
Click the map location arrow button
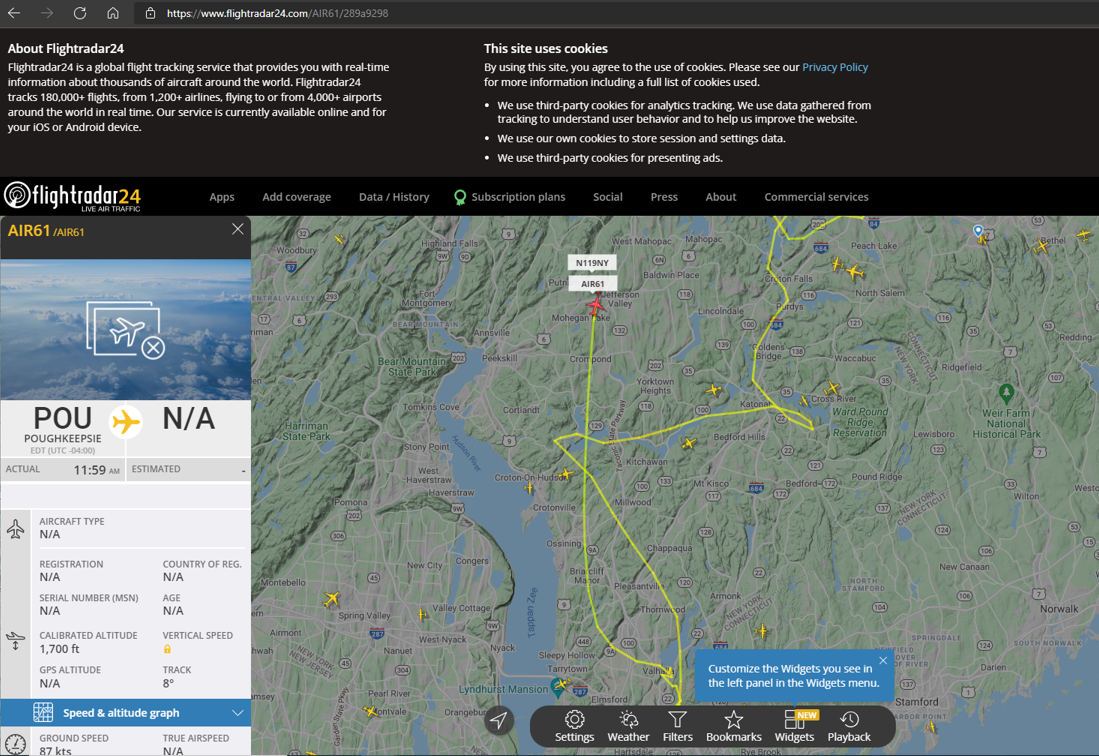point(498,720)
